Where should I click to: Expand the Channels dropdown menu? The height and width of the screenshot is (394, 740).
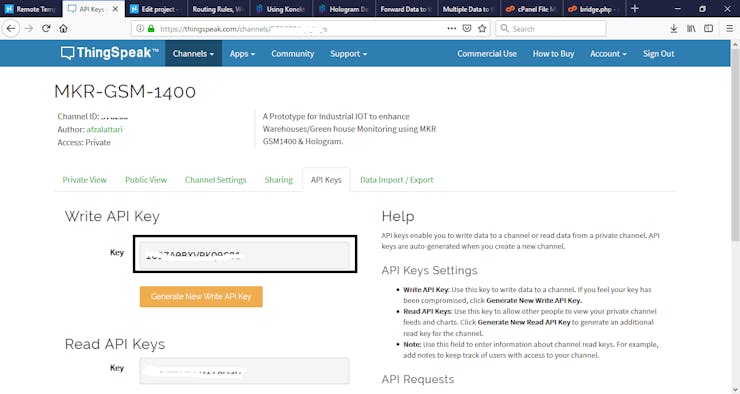pyautogui.click(x=193, y=53)
